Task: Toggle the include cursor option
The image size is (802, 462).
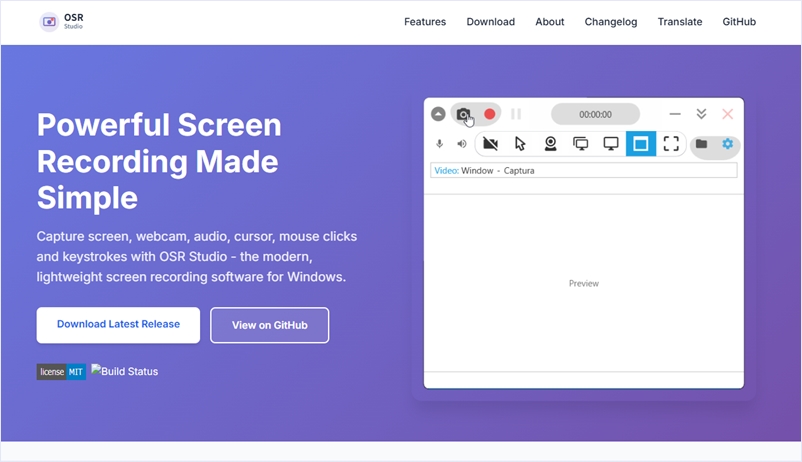Action: (x=520, y=144)
